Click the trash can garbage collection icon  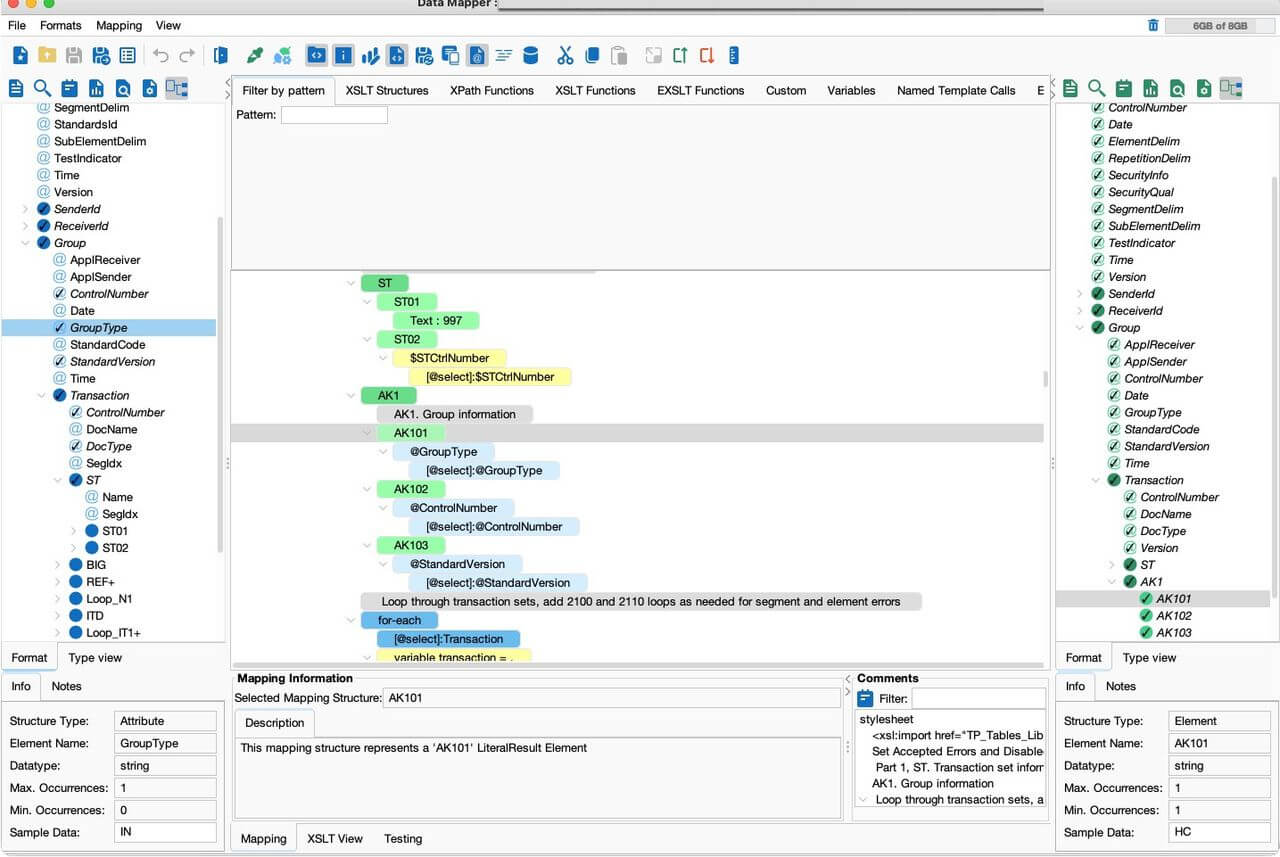[x=1153, y=26]
